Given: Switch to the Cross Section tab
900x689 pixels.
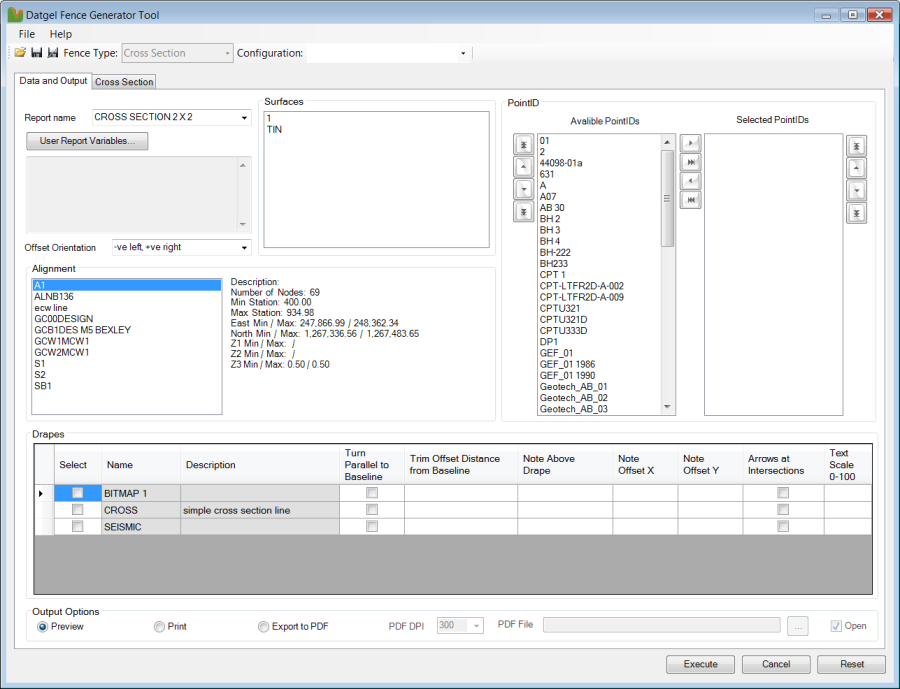Looking at the screenshot, I should pyautogui.click(x=124, y=82).
